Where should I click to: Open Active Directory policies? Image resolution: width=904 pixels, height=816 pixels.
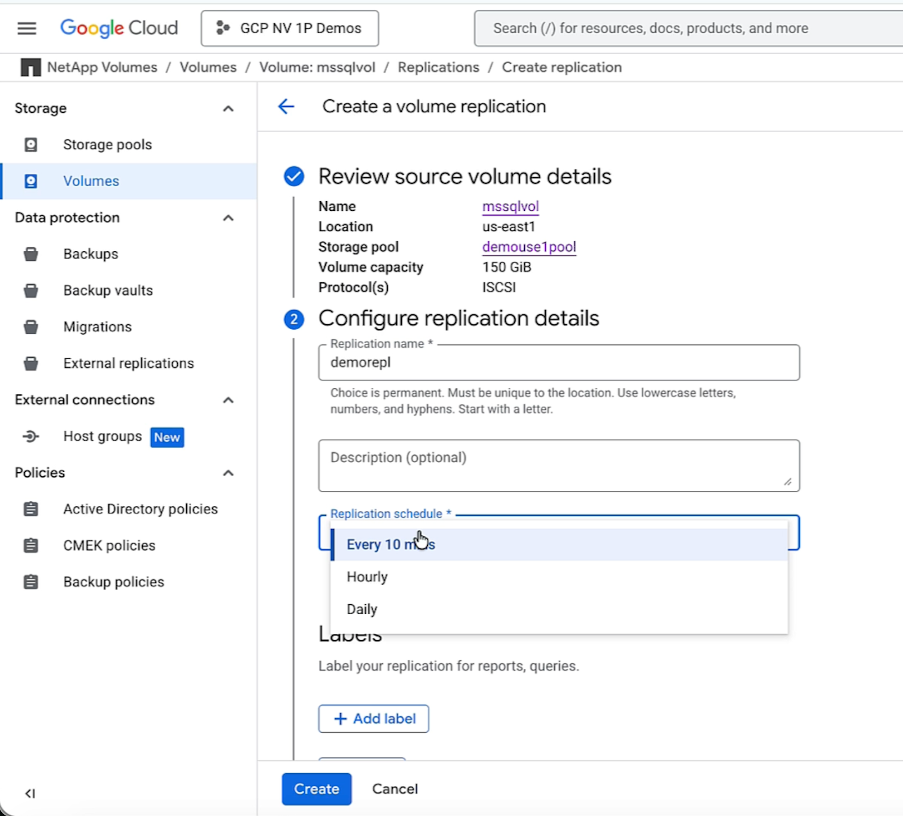pyautogui.click(x=141, y=509)
